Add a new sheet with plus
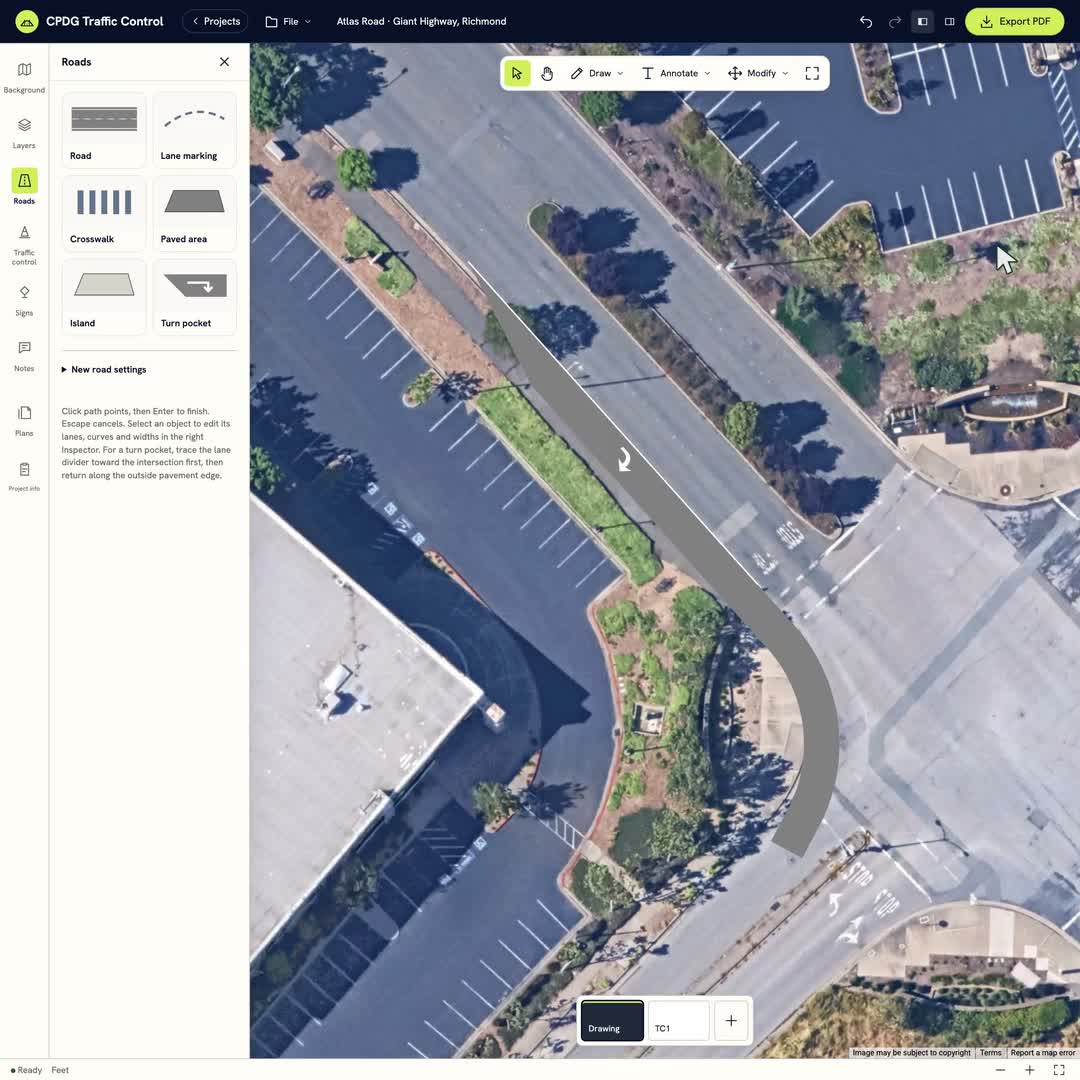 tap(731, 1020)
